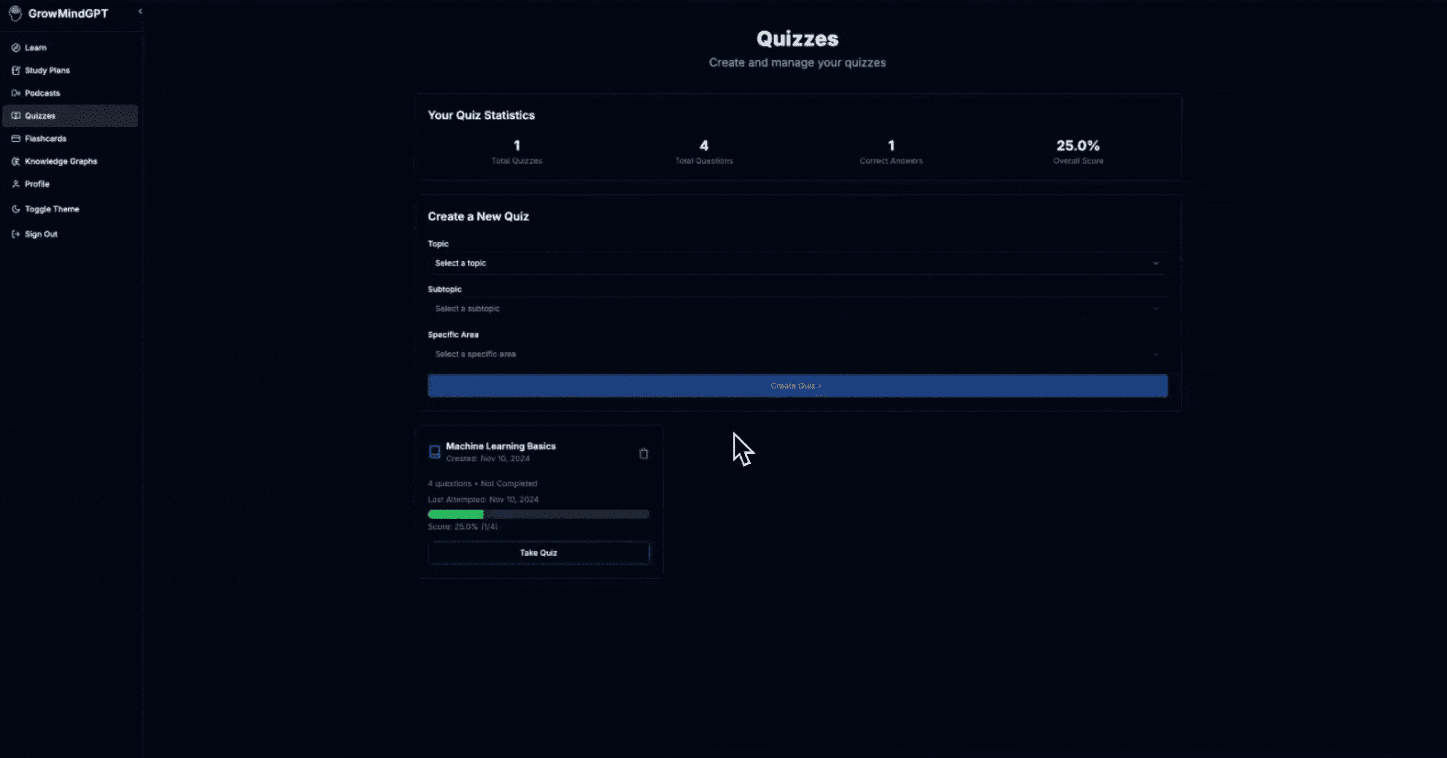Navigate to Flashcards in the sidebar
Image resolution: width=1447 pixels, height=758 pixels.
[x=70, y=139]
